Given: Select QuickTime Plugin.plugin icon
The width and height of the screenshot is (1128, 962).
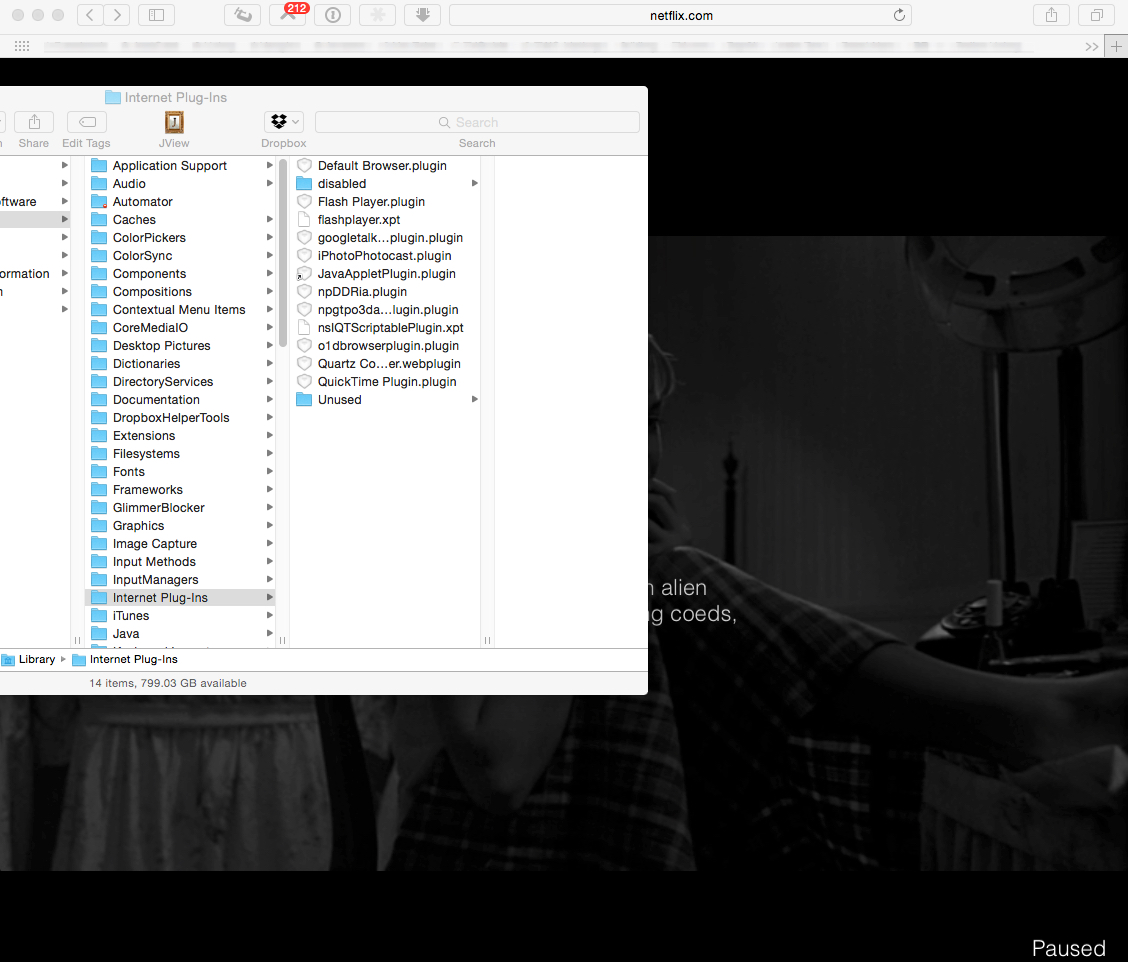Looking at the screenshot, I should [x=304, y=381].
